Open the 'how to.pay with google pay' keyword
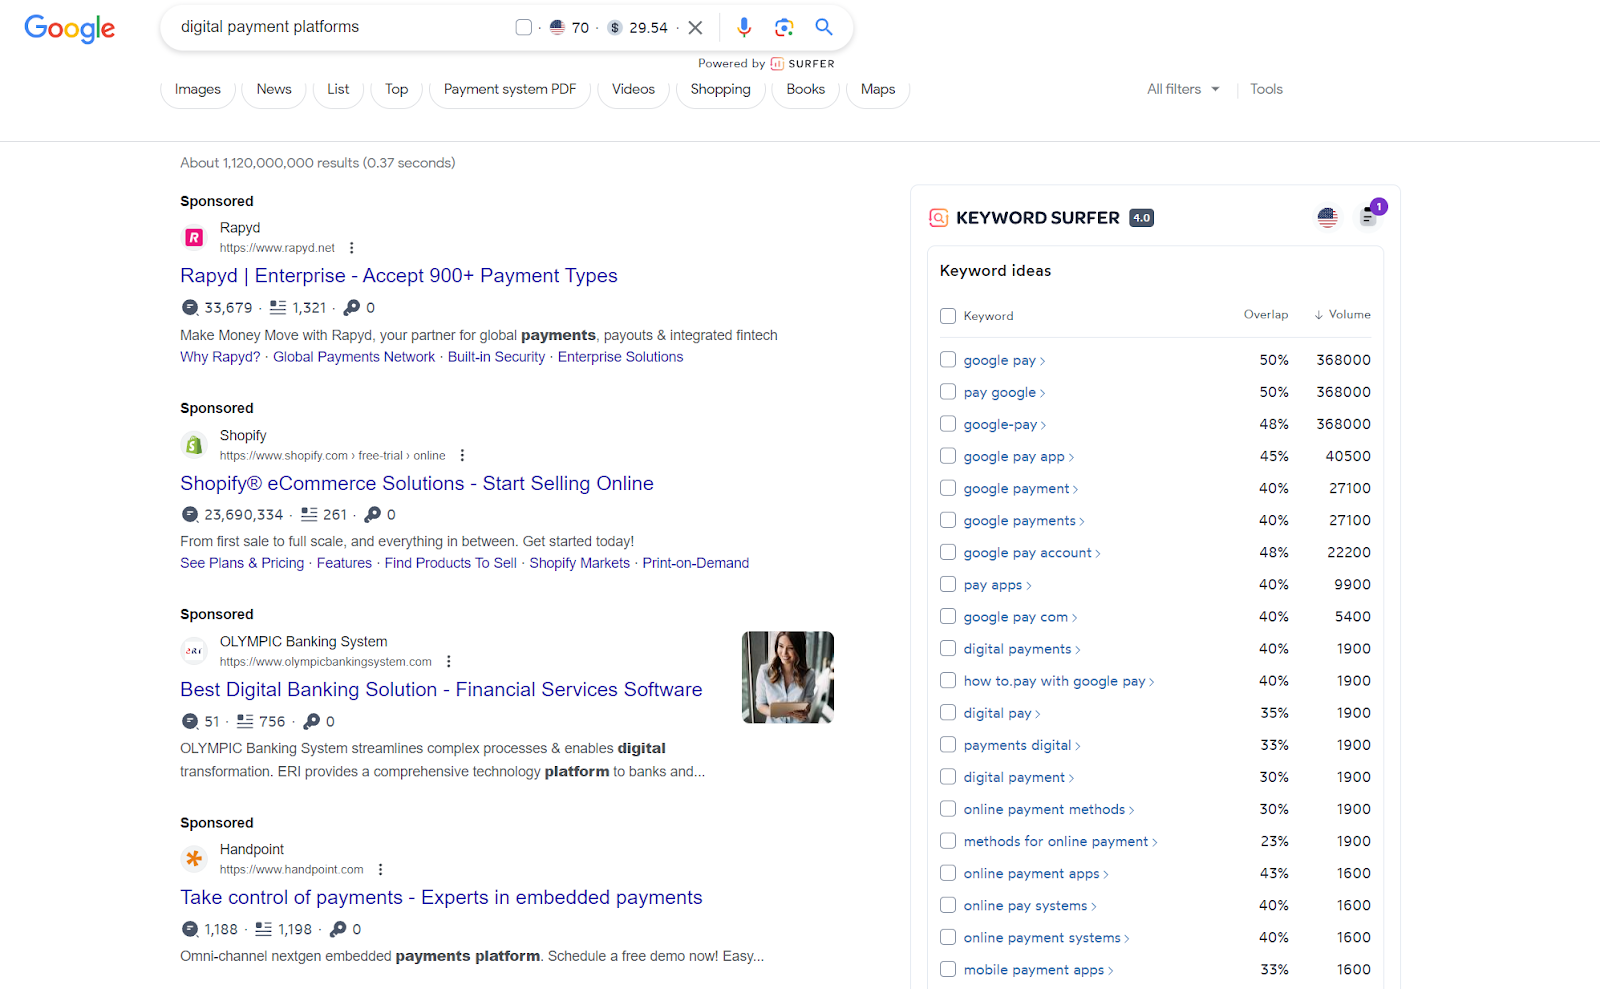The height and width of the screenshot is (989, 1600). [1059, 681]
